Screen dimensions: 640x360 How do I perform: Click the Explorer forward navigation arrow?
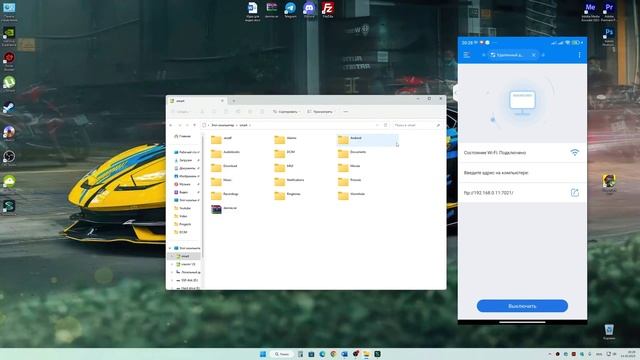coord(180,125)
